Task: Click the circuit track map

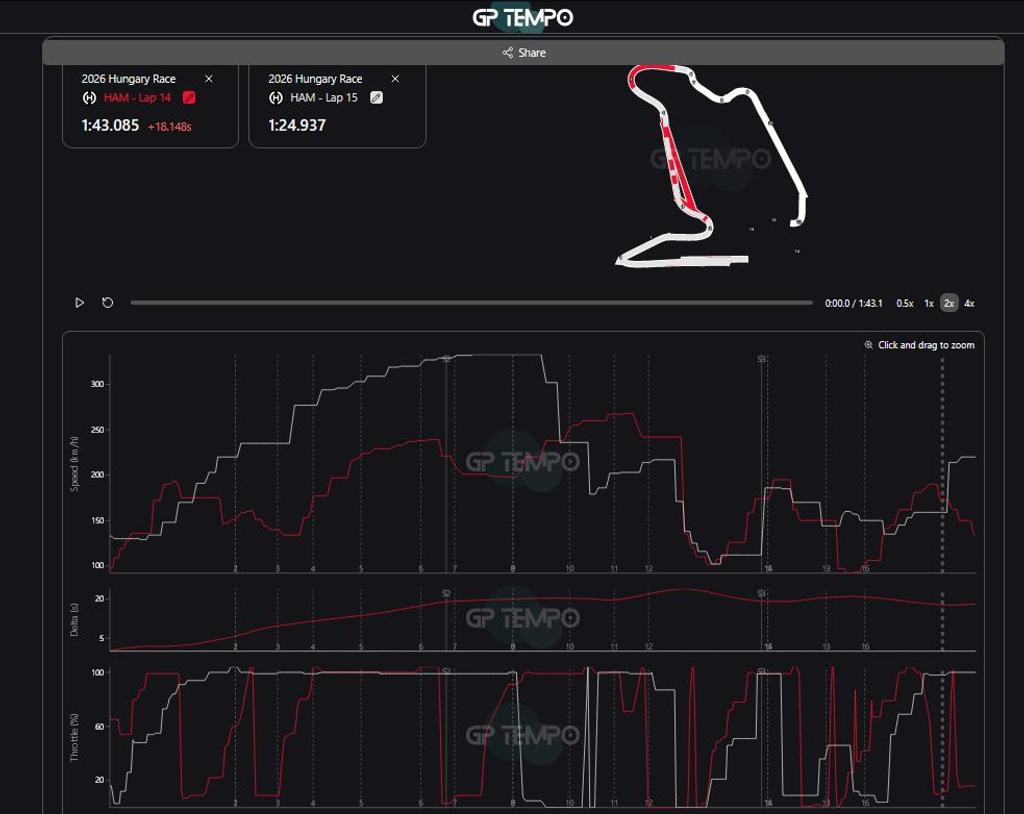Action: 712,166
